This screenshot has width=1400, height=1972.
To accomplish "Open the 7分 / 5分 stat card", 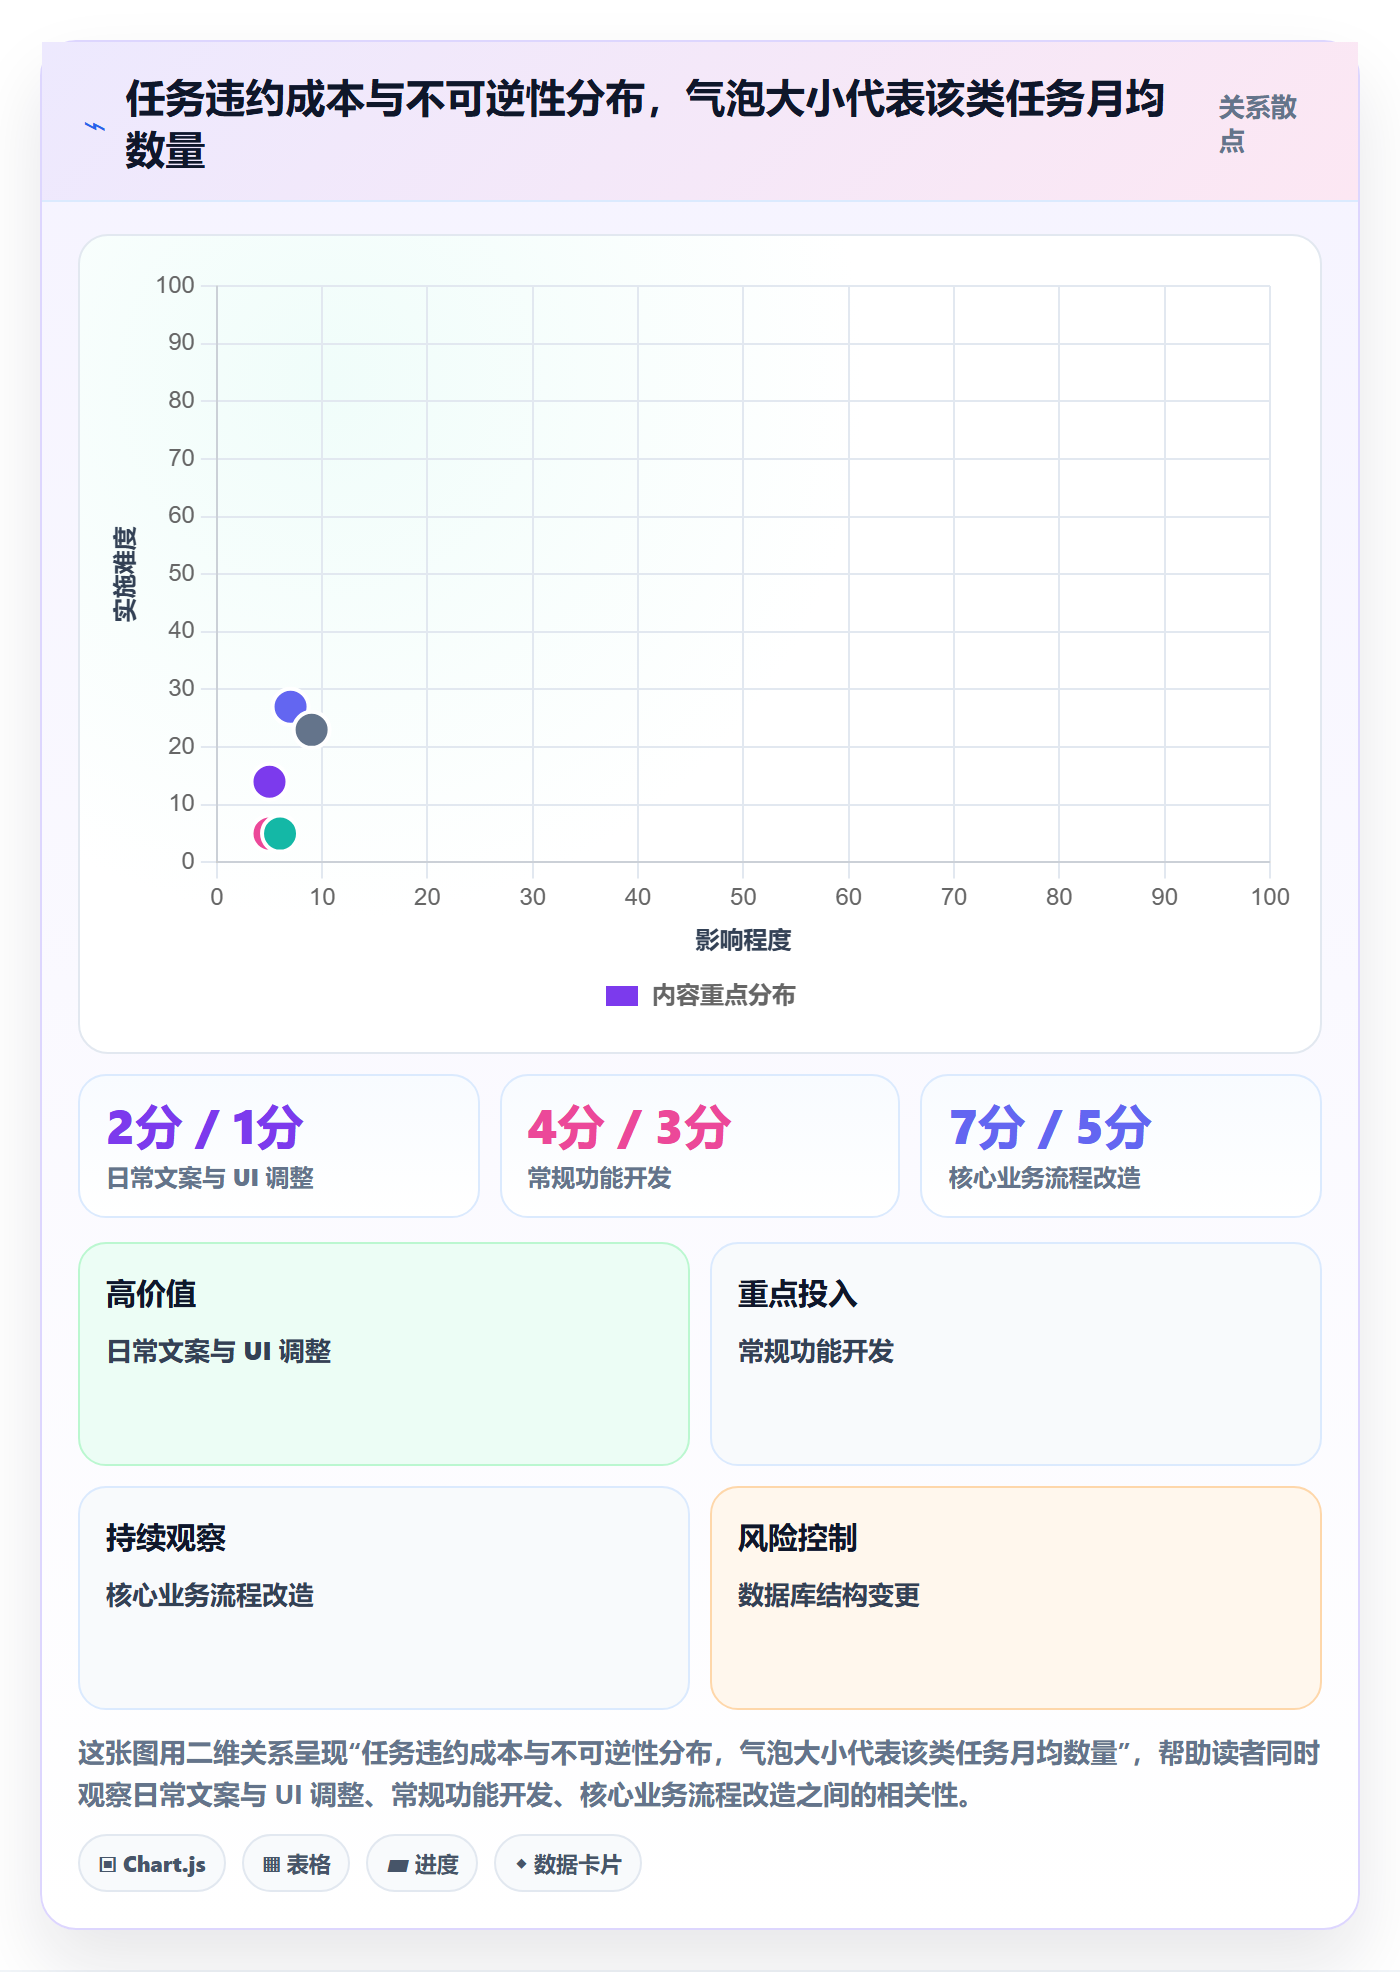I will point(1121,1146).
